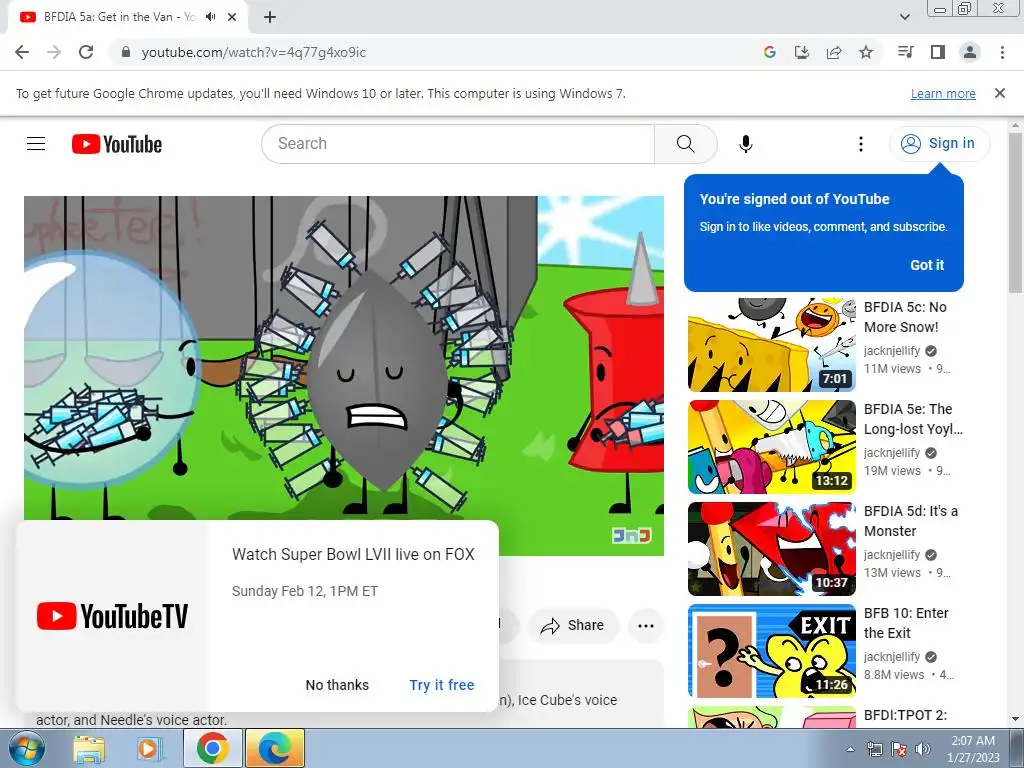Click Try it free for YouTube TV
1024x768 pixels.
441,685
